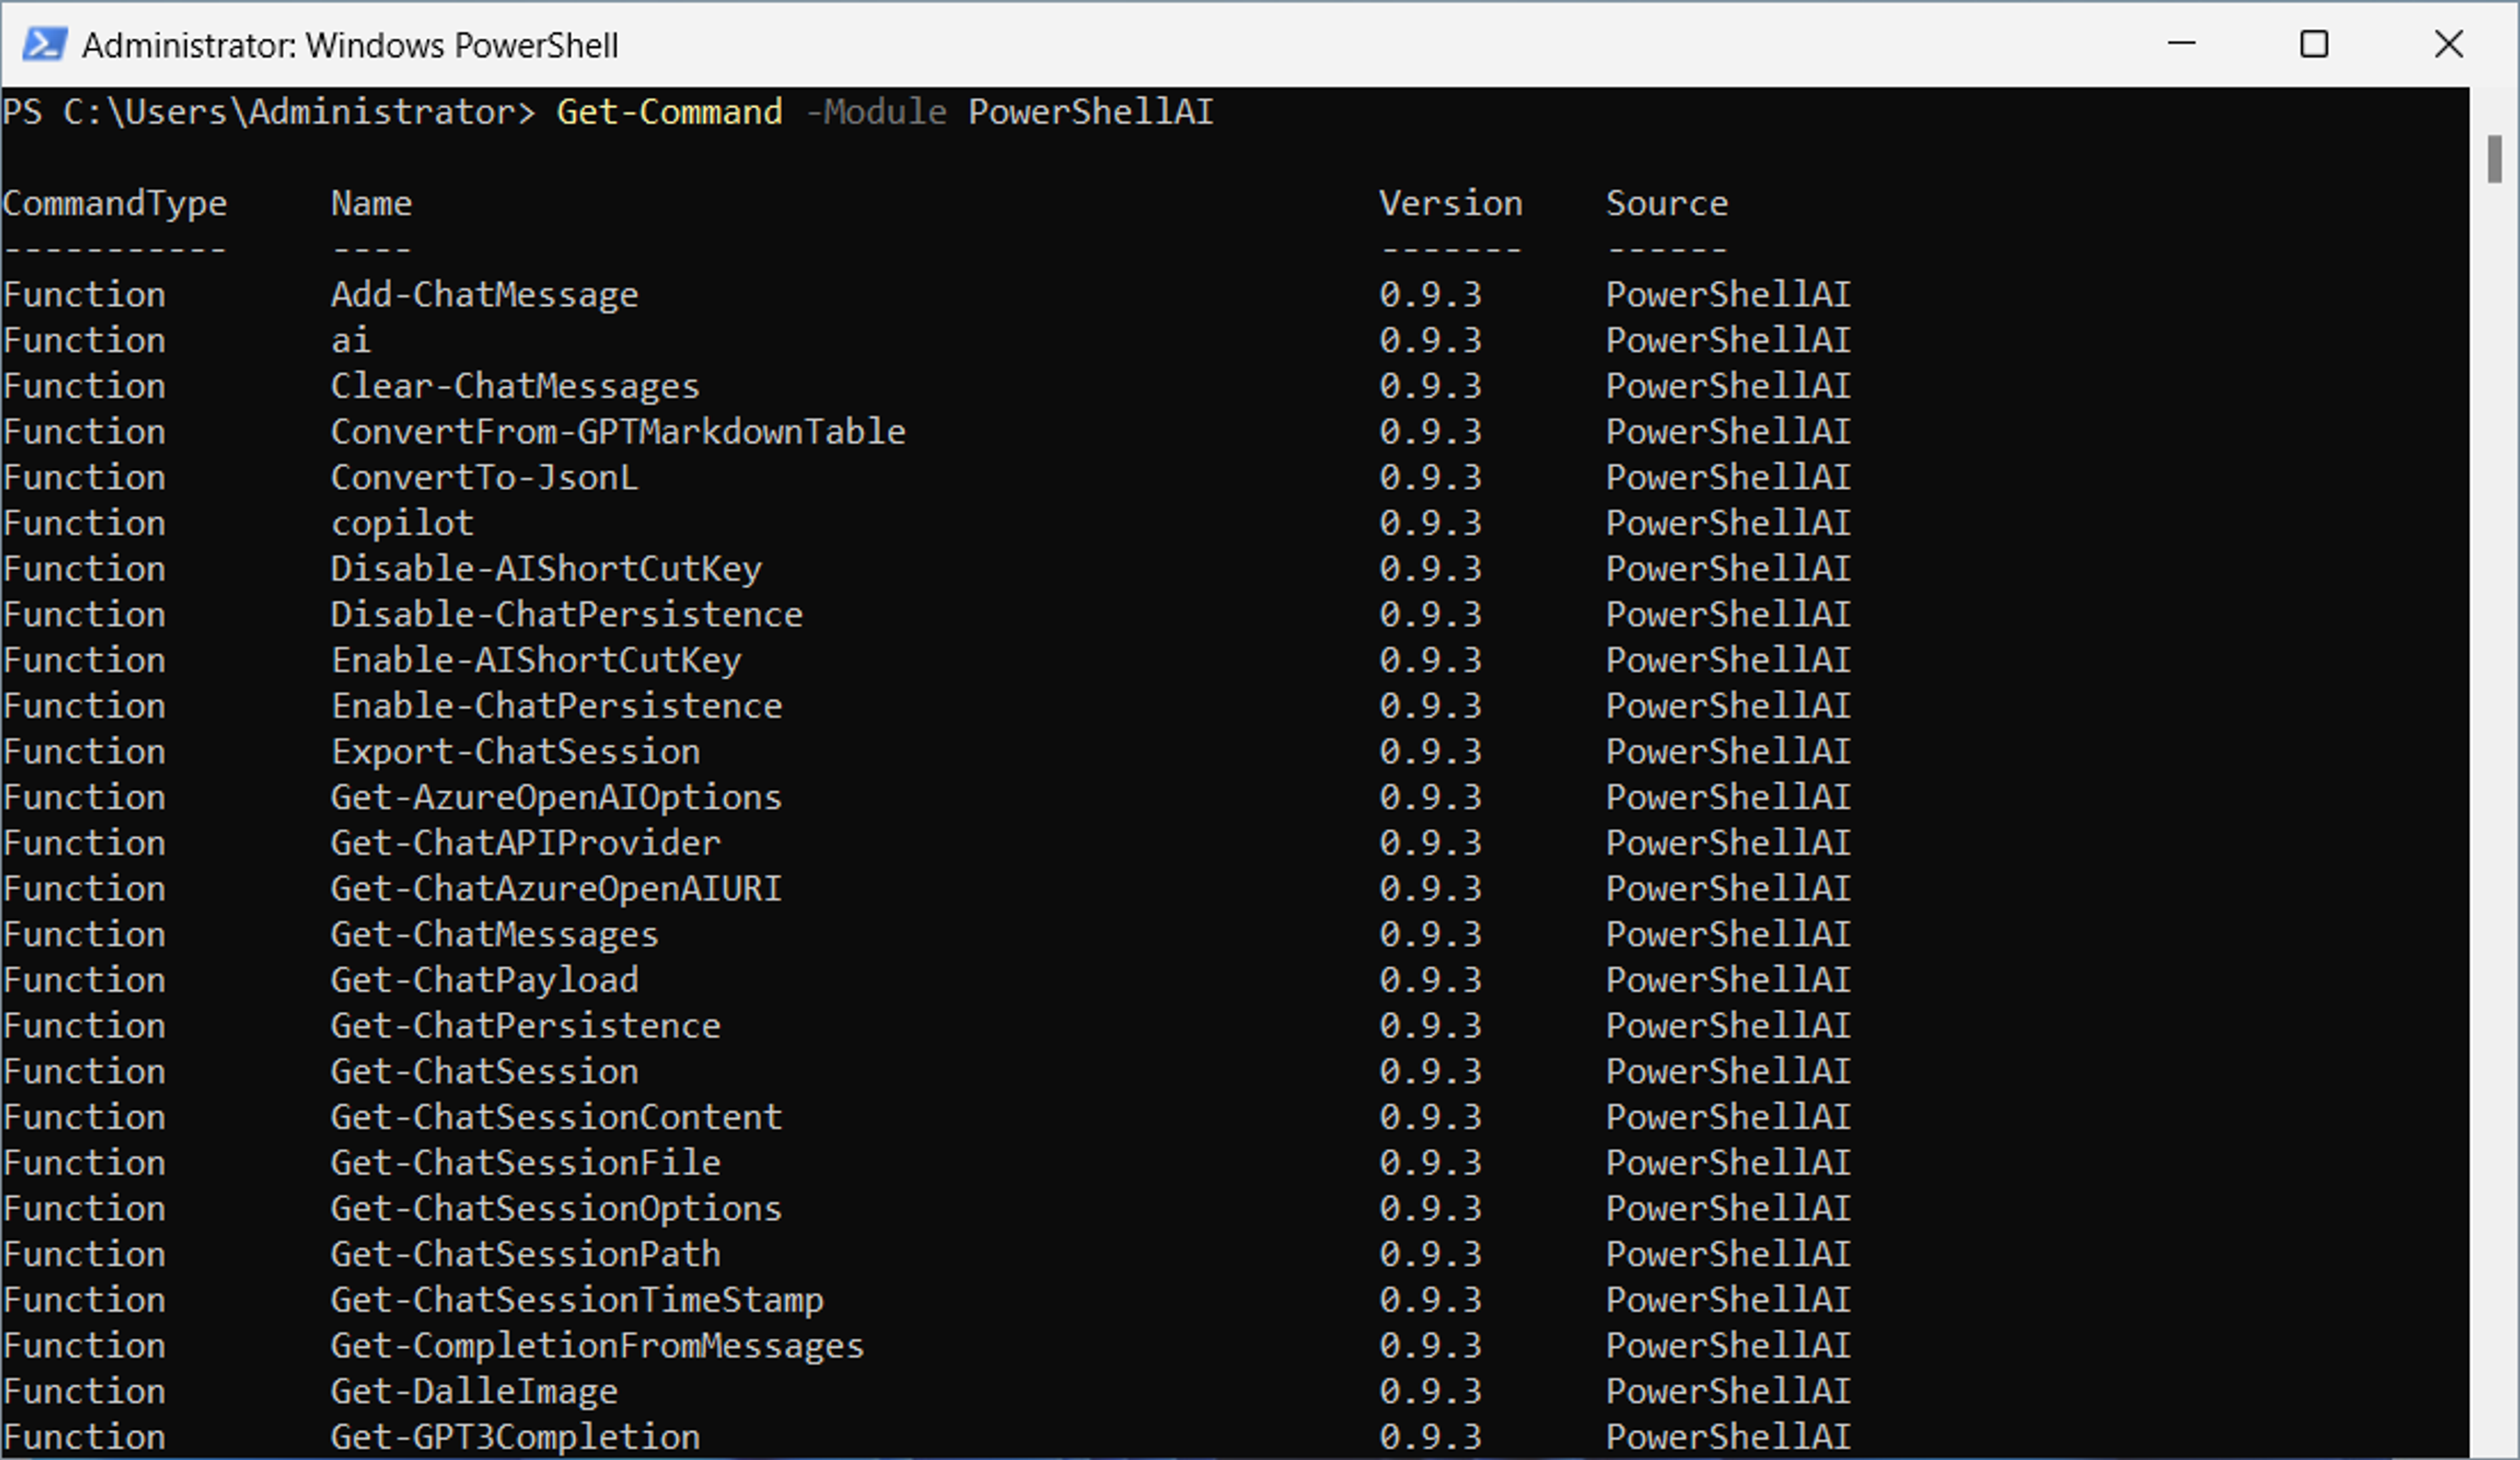Select the Enable-ChatPersistence entry

556,707
